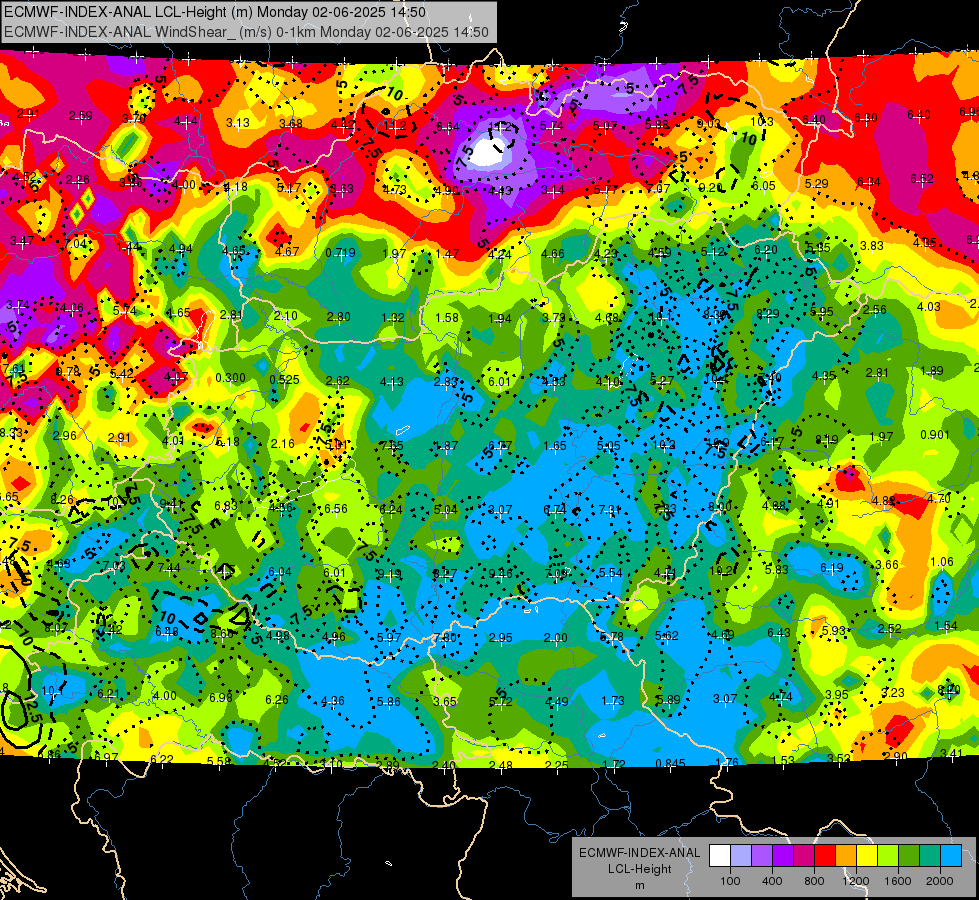Click the legend tick label '800'

pyautogui.click(x=814, y=881)
